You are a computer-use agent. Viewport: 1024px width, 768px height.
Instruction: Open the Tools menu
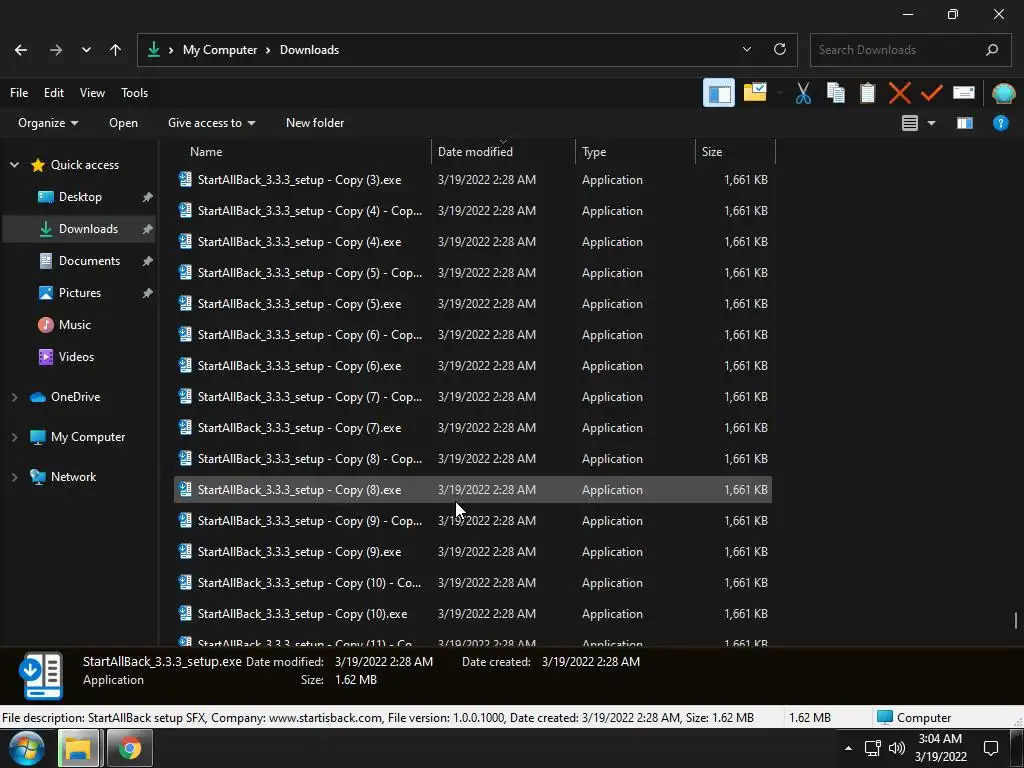[x=135, y=93]
